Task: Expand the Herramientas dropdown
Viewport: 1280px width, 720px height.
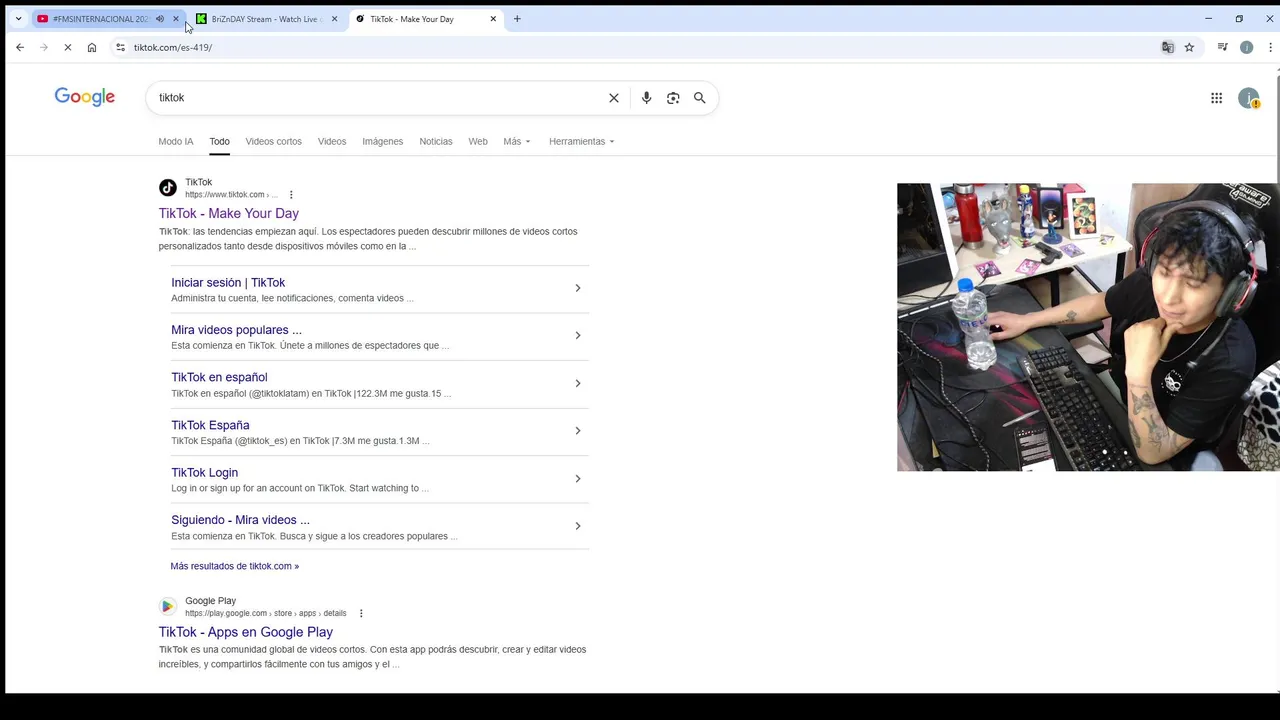Action: pos(581,141)
